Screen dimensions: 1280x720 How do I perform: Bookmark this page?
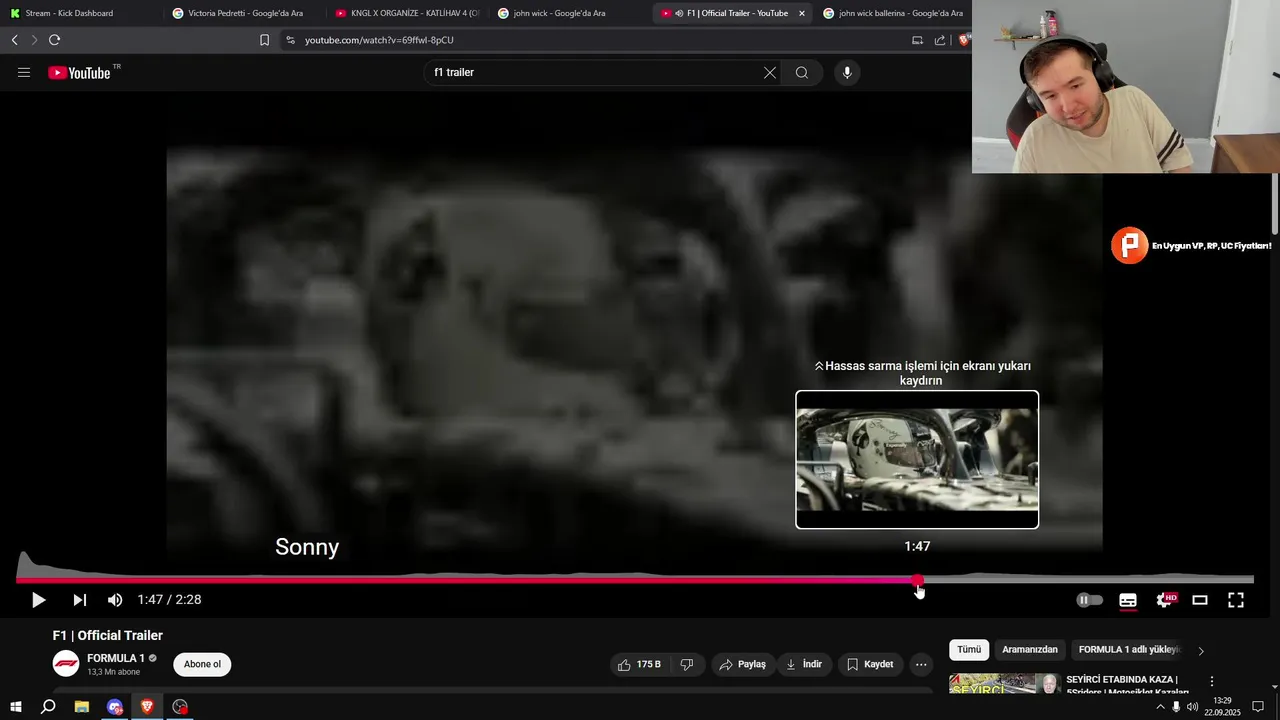264,40
